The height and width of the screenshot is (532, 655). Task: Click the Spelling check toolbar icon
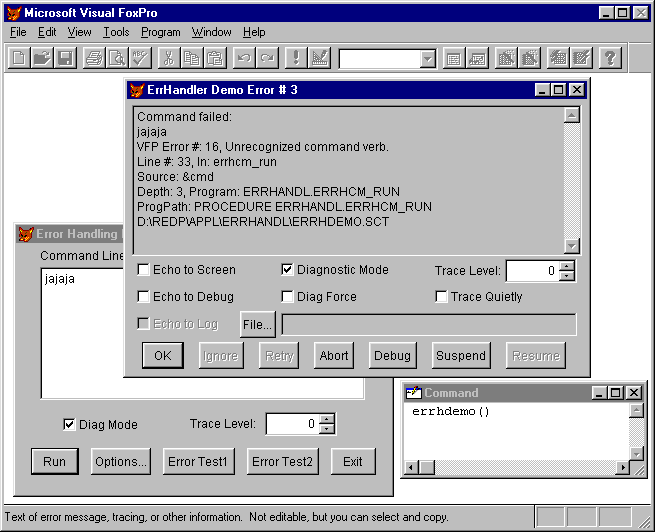(x=140, y=58)
